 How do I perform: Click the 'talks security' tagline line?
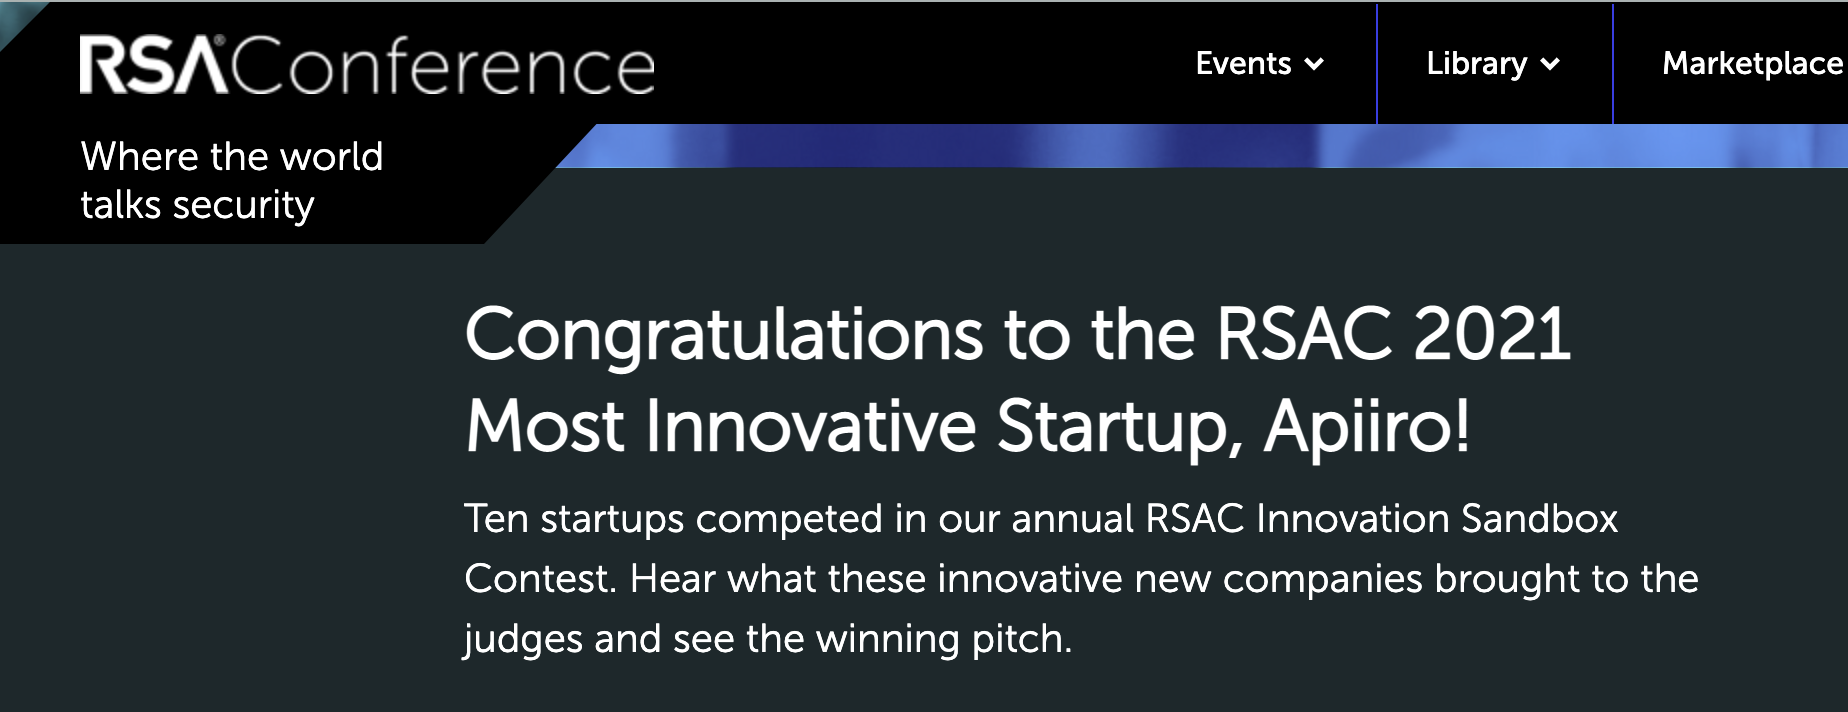click(x=197, y=205)
